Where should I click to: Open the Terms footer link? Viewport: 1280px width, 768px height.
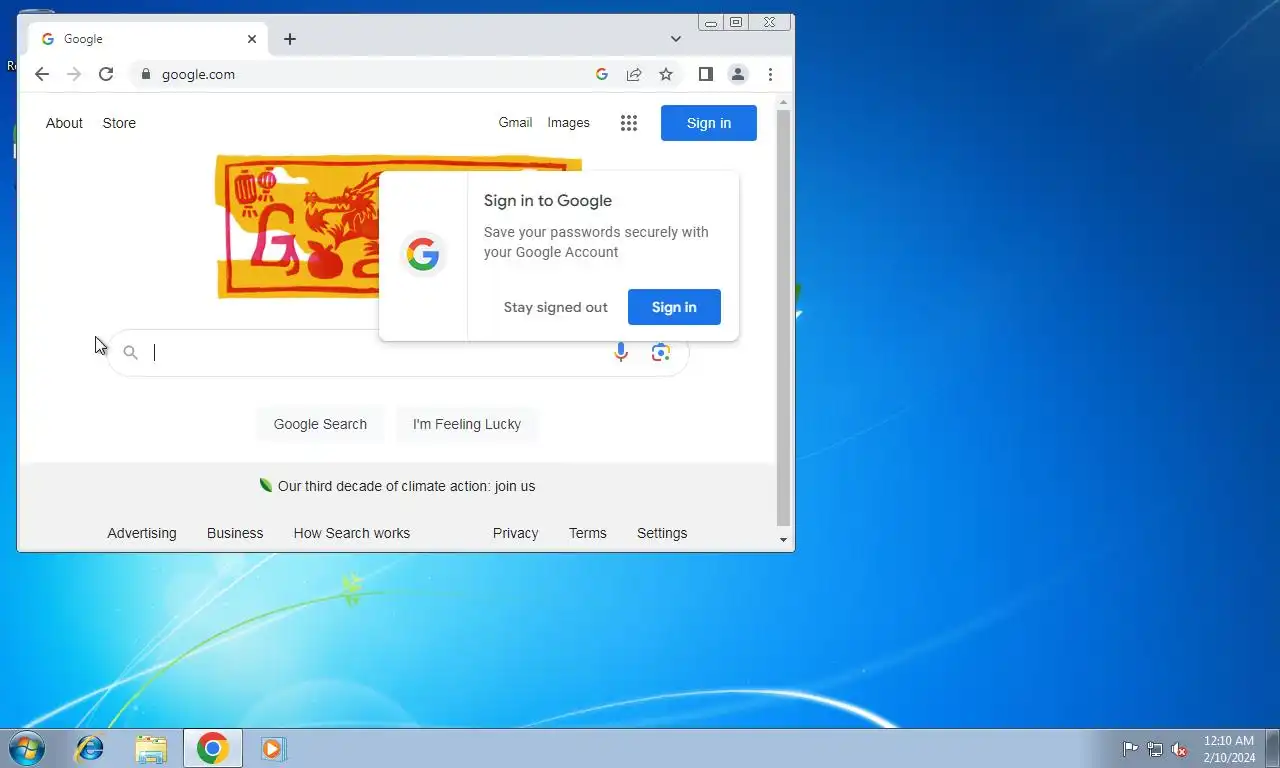588,533
